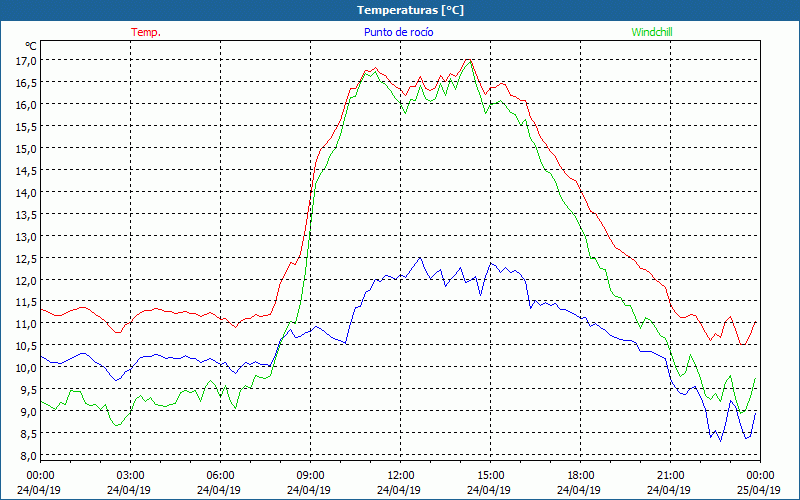The height and width of the screenshot is (500, 800).
Task: Click the 03:00 time axis label
Action: click(130, 476)
